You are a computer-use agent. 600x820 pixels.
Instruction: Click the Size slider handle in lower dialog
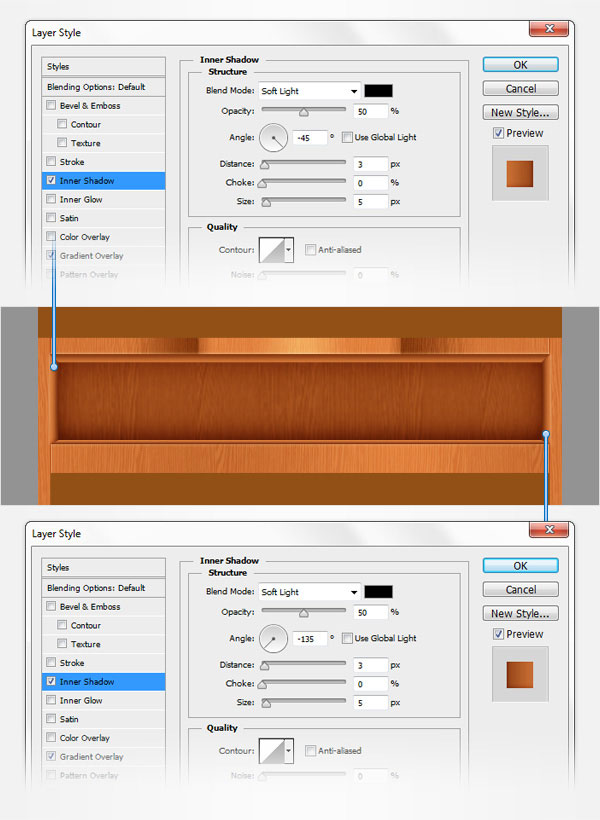pyautogui.click(x=266, y=704)
